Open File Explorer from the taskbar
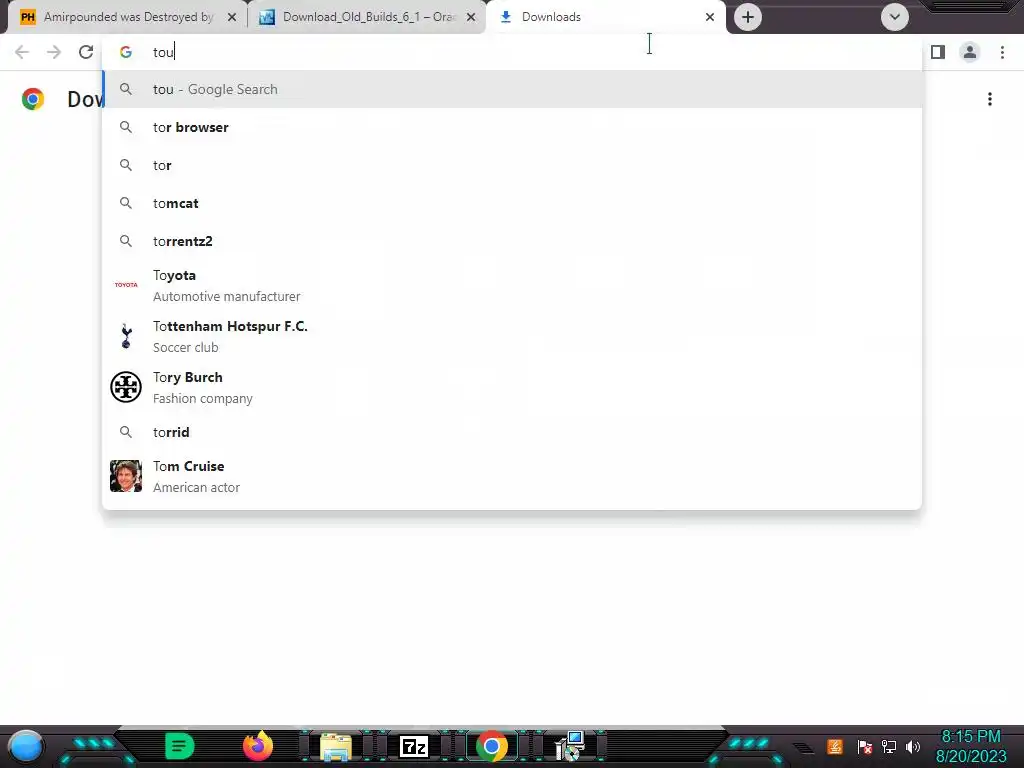This screenshot has height=768, width=1024. (336, 747)
